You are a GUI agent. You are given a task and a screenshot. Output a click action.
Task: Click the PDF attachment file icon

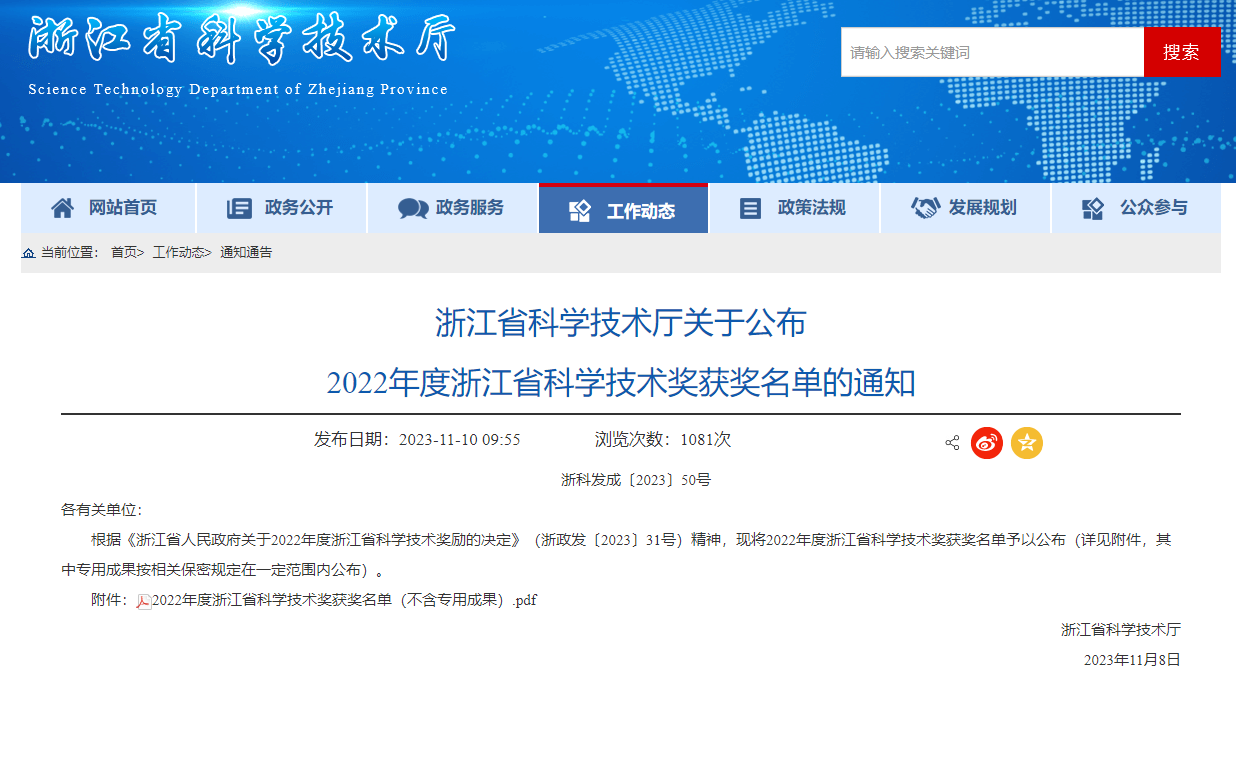point(144,601)
